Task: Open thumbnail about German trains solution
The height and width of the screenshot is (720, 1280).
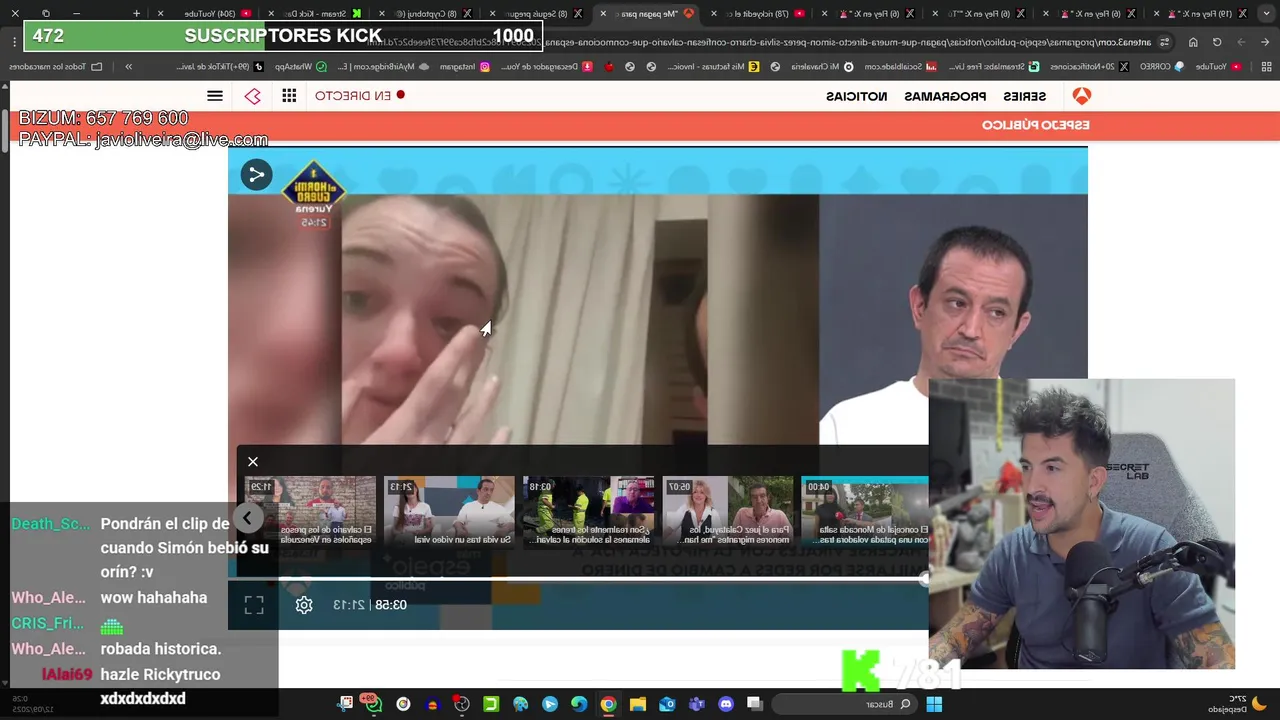Action: tap(588, 511)
